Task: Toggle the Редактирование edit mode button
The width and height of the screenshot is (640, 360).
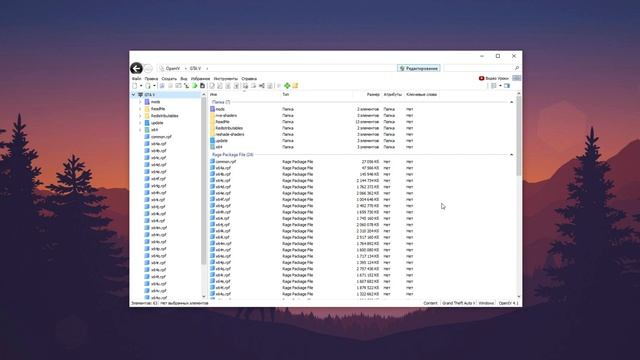Action: click(x=419, y=68)
